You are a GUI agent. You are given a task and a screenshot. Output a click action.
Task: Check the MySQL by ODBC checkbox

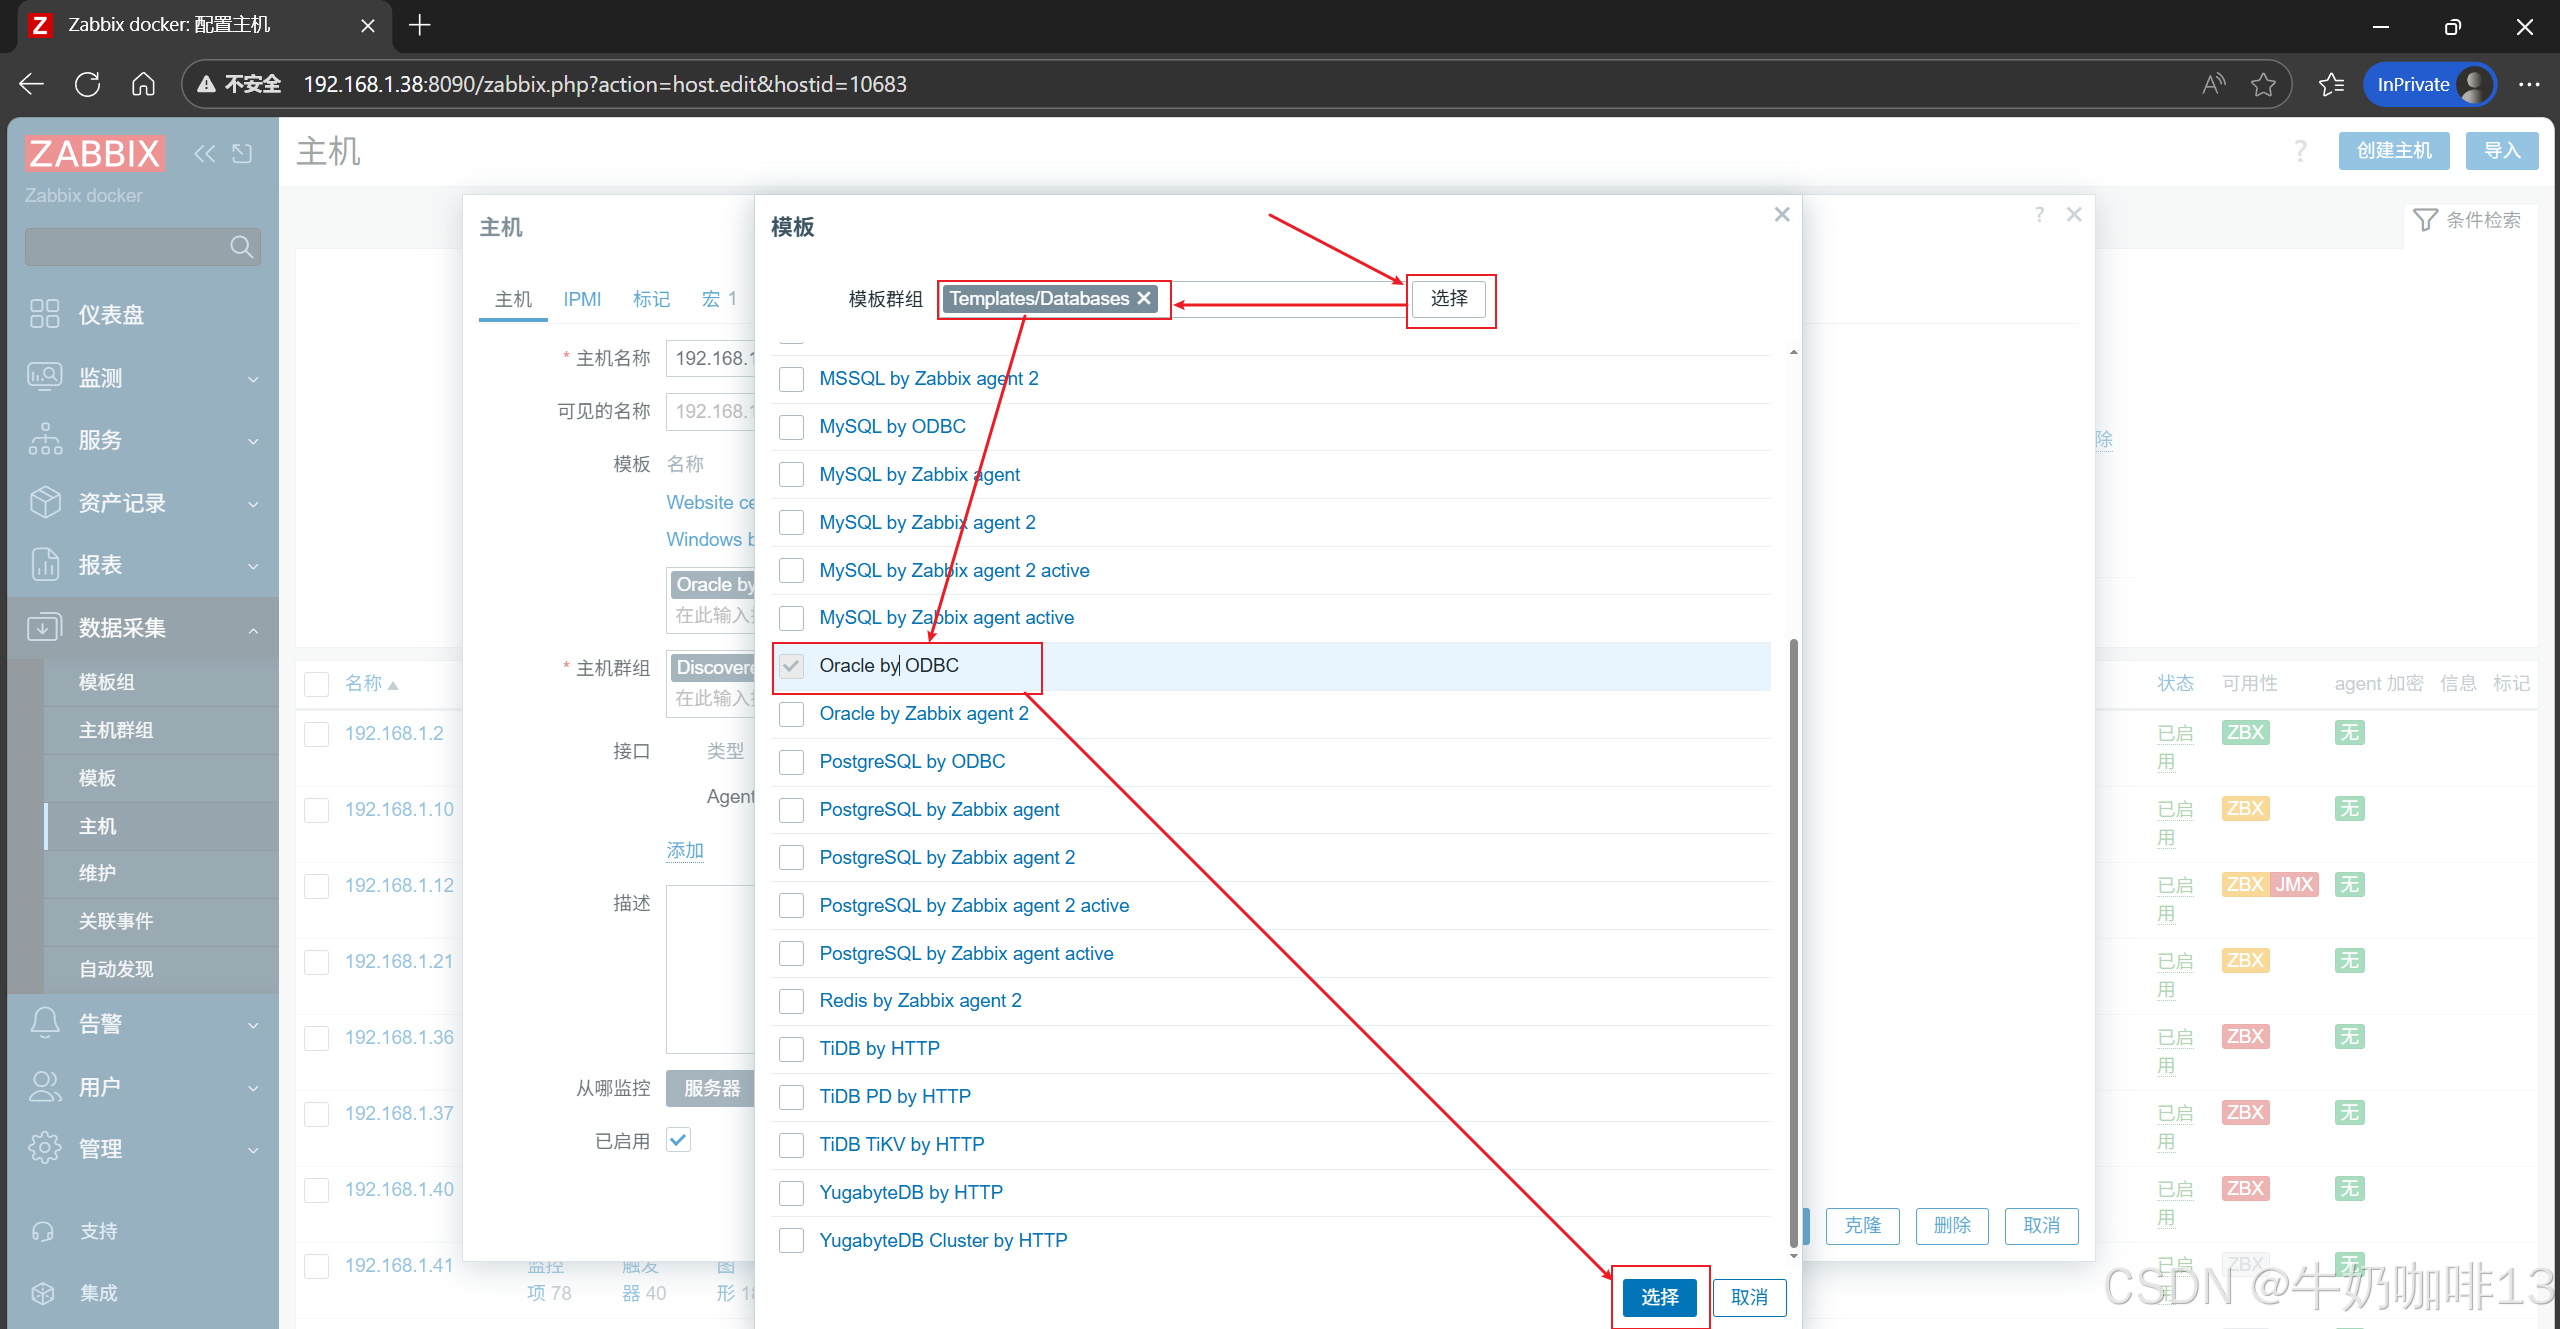pos(791,427)
